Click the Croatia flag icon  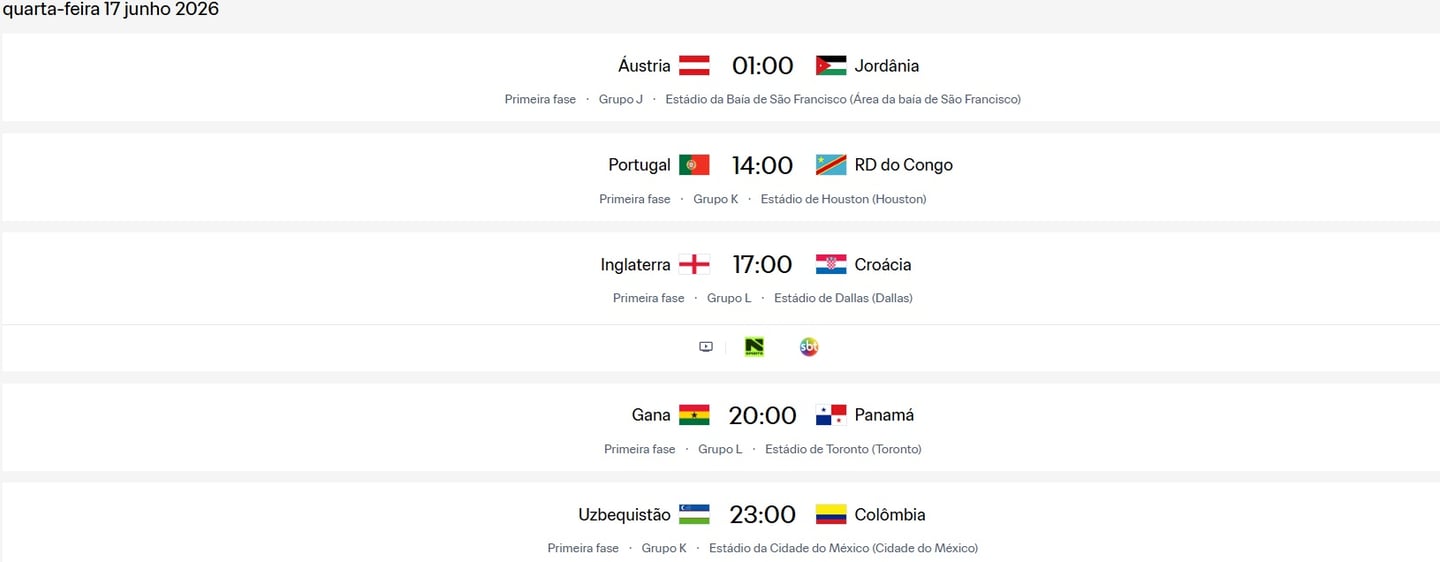tap(831, 265)
